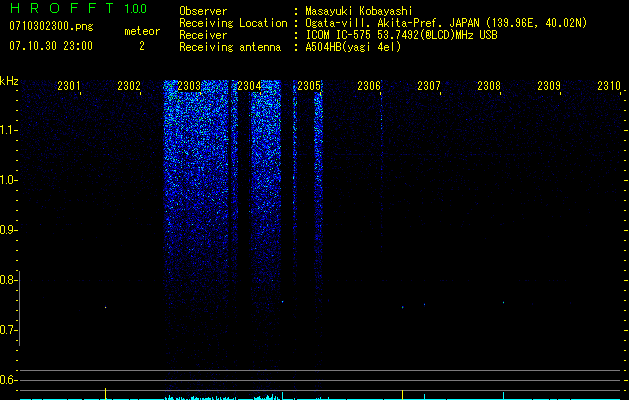The image size is (629, 400).
Task: Click the HROFFT 1.0.0 title text
Action: (79, 8)
